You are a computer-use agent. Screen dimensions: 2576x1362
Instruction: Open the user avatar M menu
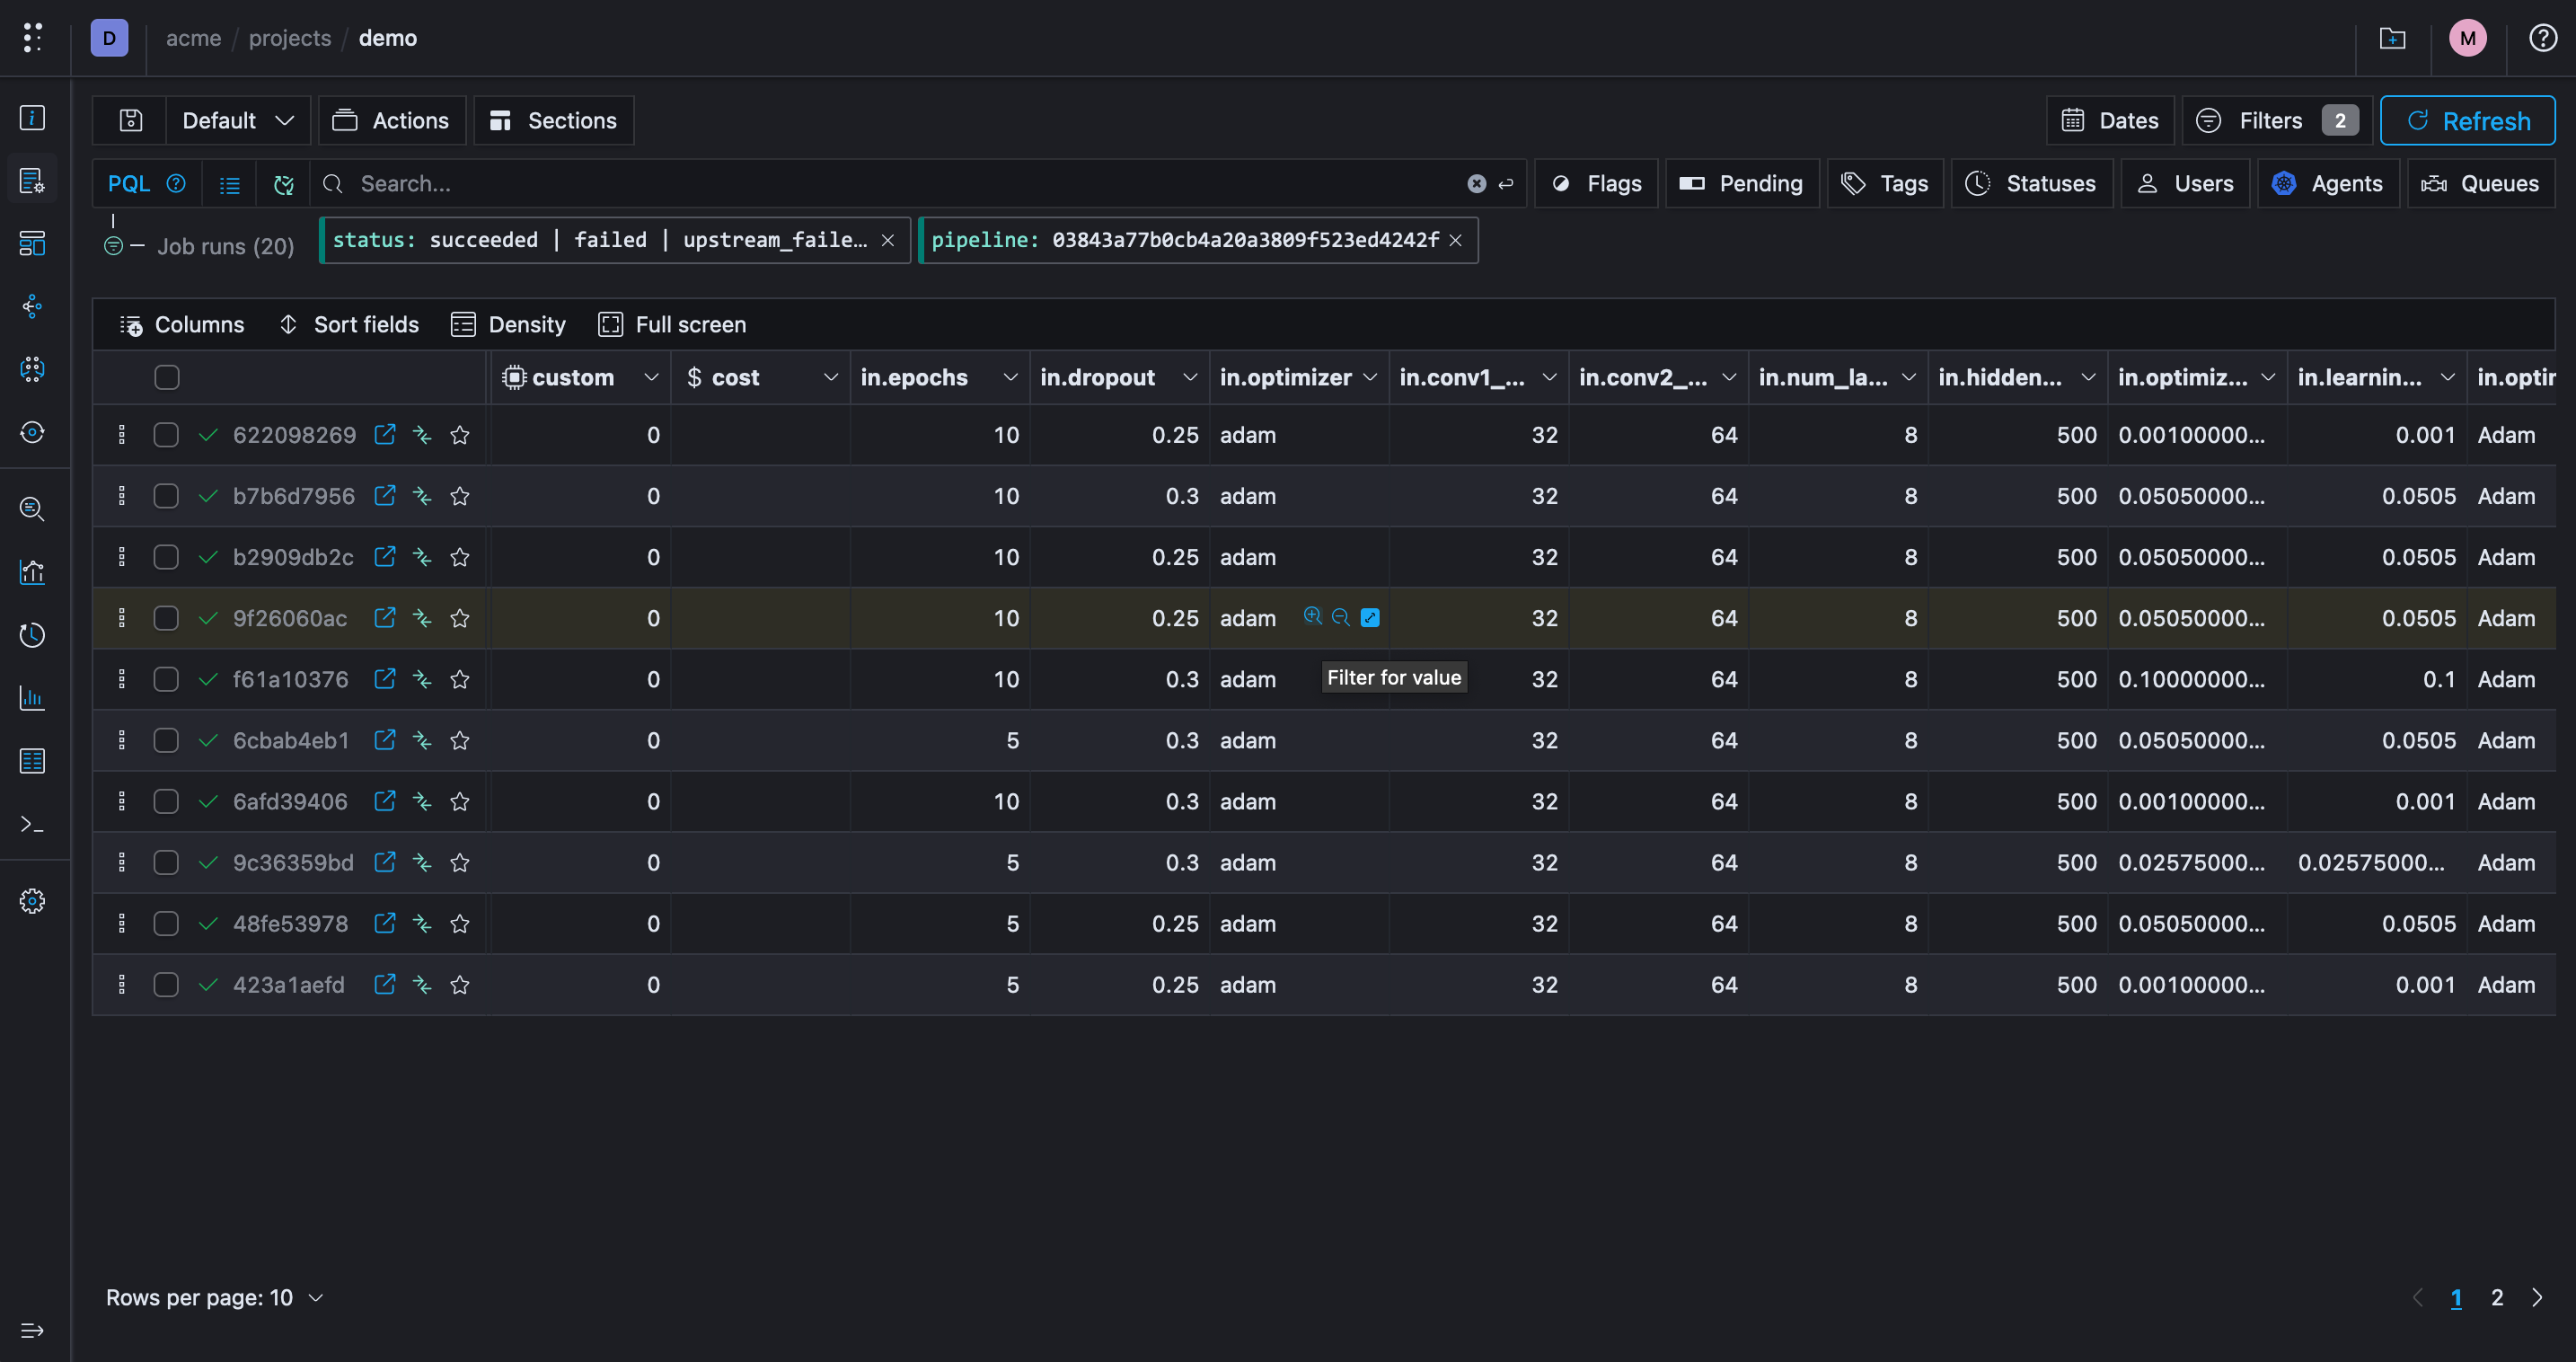[x=2467, y=38]
